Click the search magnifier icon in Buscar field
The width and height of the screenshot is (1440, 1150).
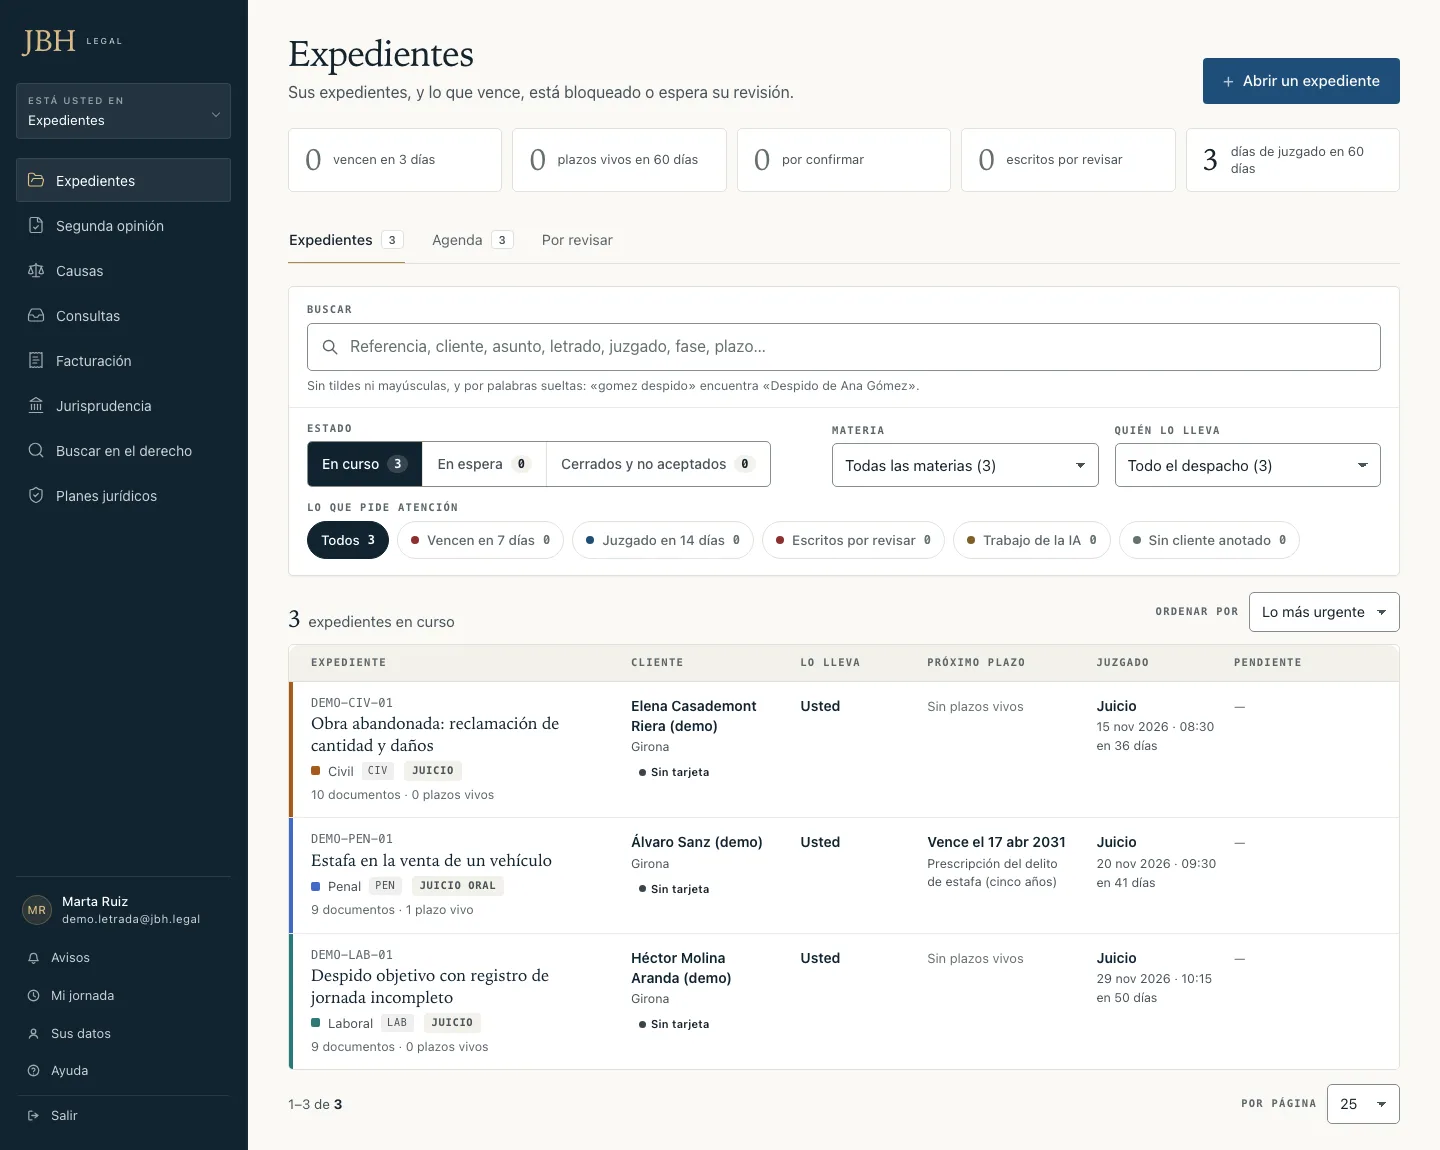click(330, 347)
